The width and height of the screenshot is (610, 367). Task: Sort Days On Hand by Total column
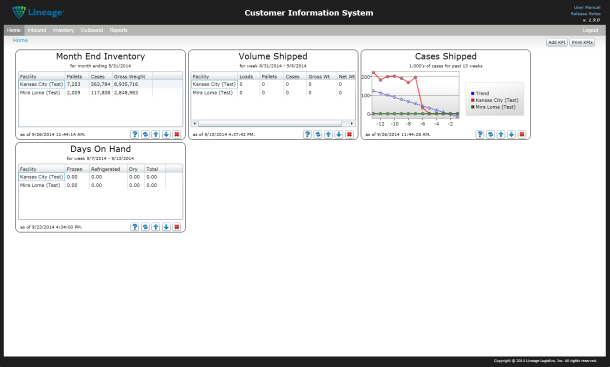coord(155,169)
